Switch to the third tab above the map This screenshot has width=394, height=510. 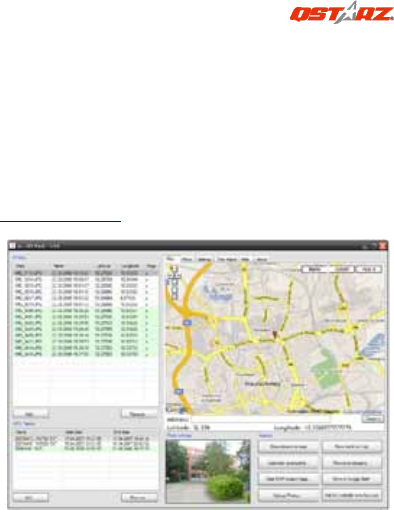(x=204, y=259)
